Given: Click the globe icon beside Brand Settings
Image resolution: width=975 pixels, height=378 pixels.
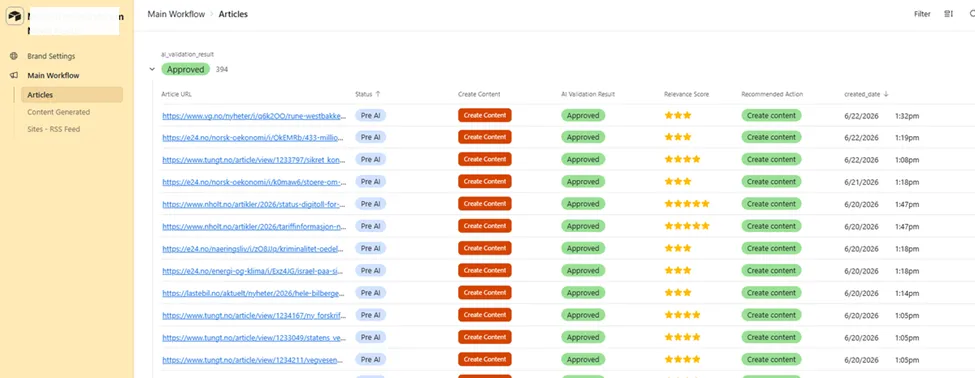Looking at the screenshot, I should [14, 56].
